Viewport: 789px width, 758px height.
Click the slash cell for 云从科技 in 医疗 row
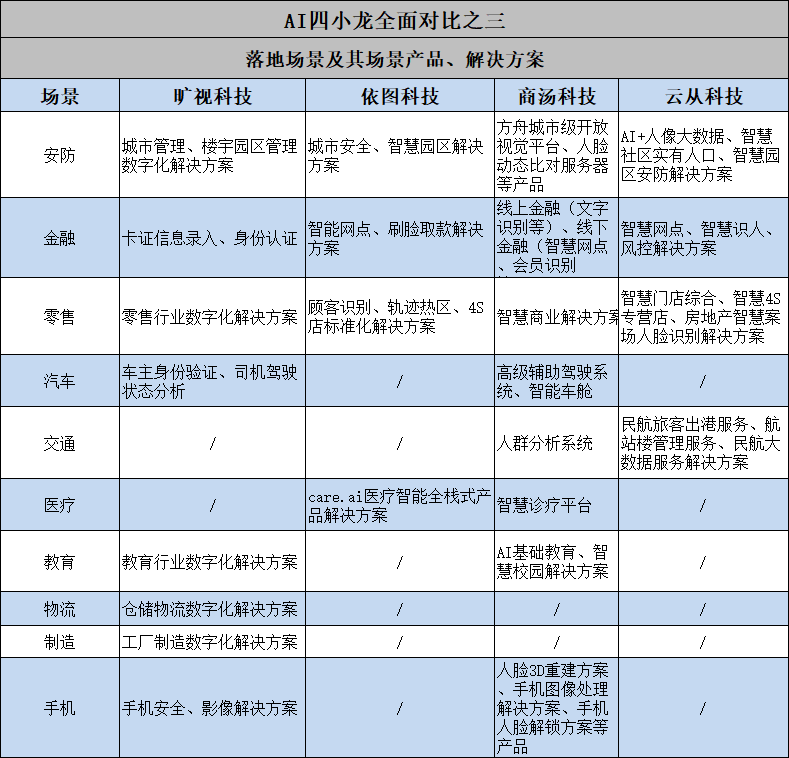tap(703, 505)
